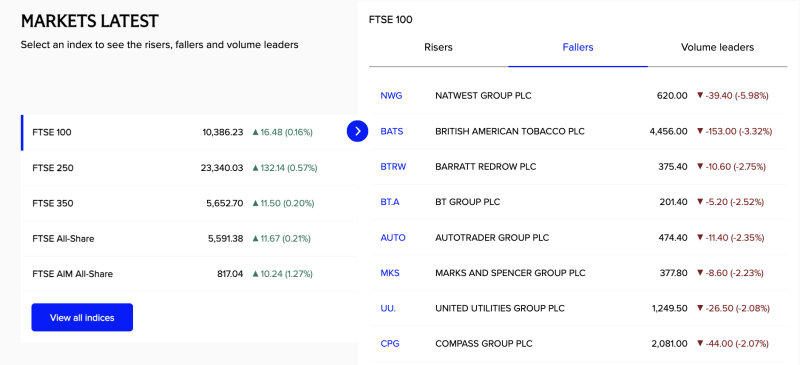Viewport: 800px width, 365px height.
Task: Click BARRATT REDROW PLC name
Action: [x=486, y=166]
